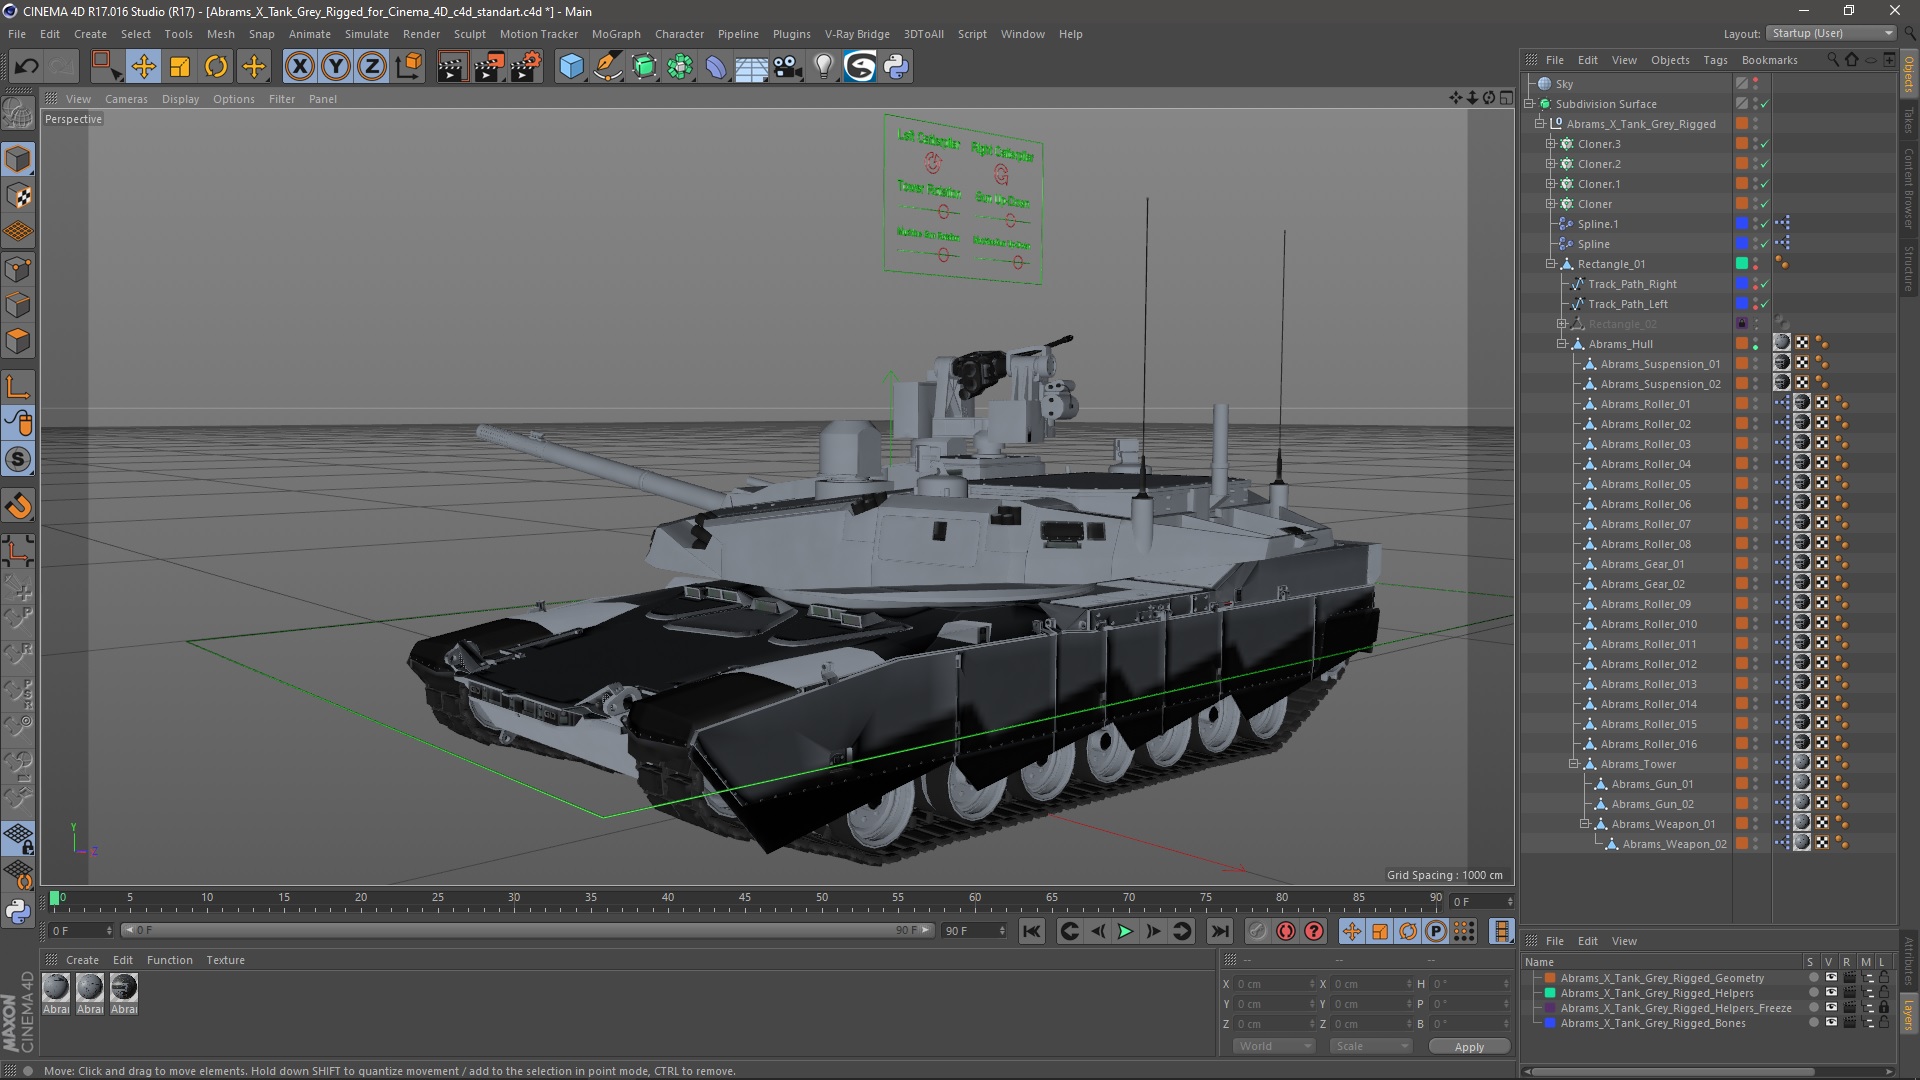Toggle X axis lock
This screenshot has width=1920, height=1080.
pos(299,67)
